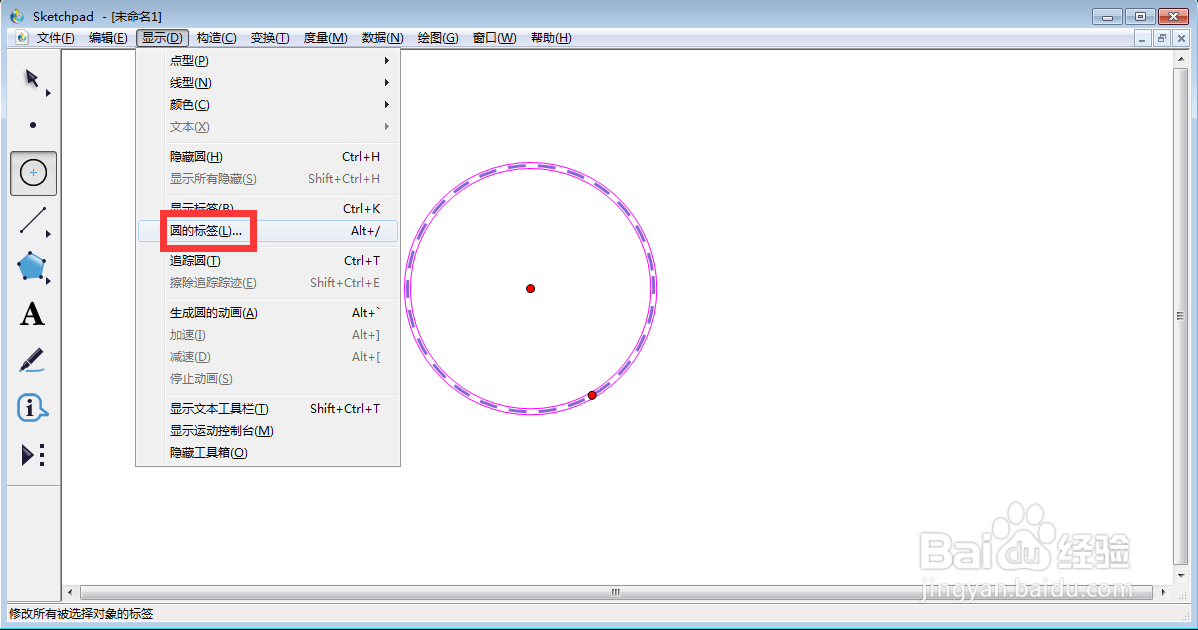
Task: Choose 隐藏工具箱(O) menu entry
Action: pos(268,453)
